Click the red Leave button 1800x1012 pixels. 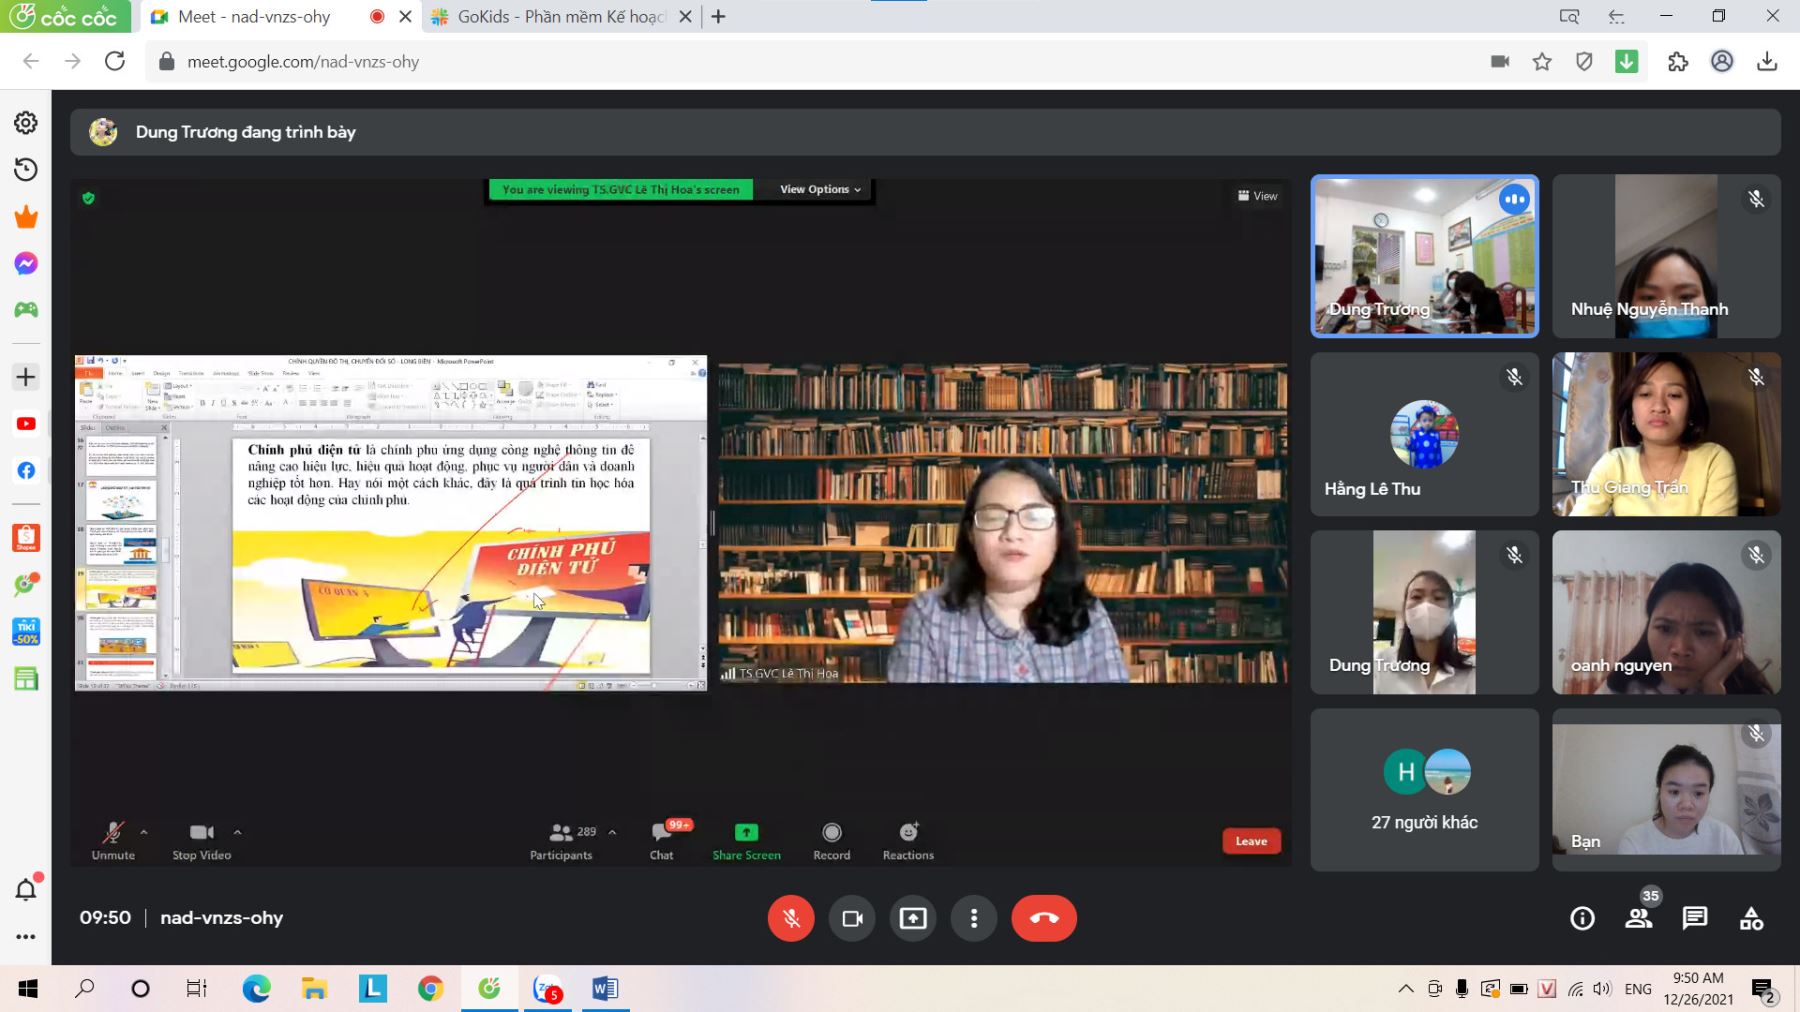pos(1251,841)
